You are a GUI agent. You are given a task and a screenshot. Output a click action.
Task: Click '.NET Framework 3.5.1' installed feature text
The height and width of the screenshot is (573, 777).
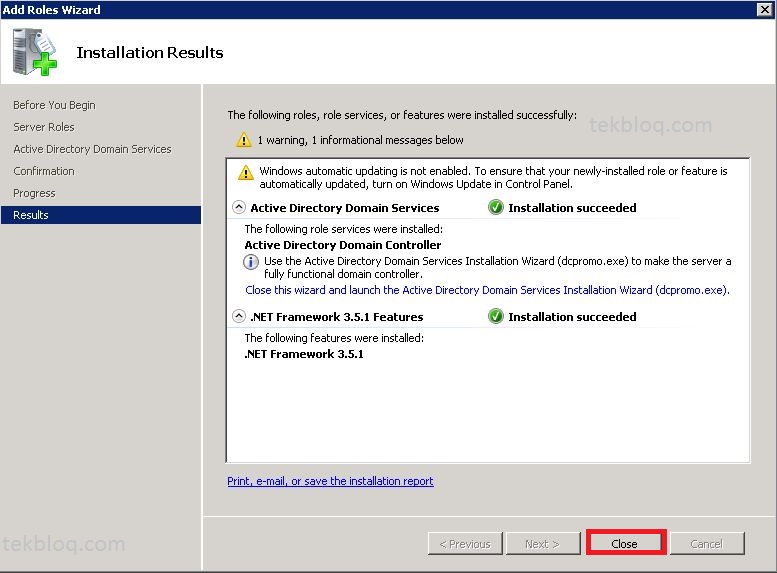pos(304,354)
